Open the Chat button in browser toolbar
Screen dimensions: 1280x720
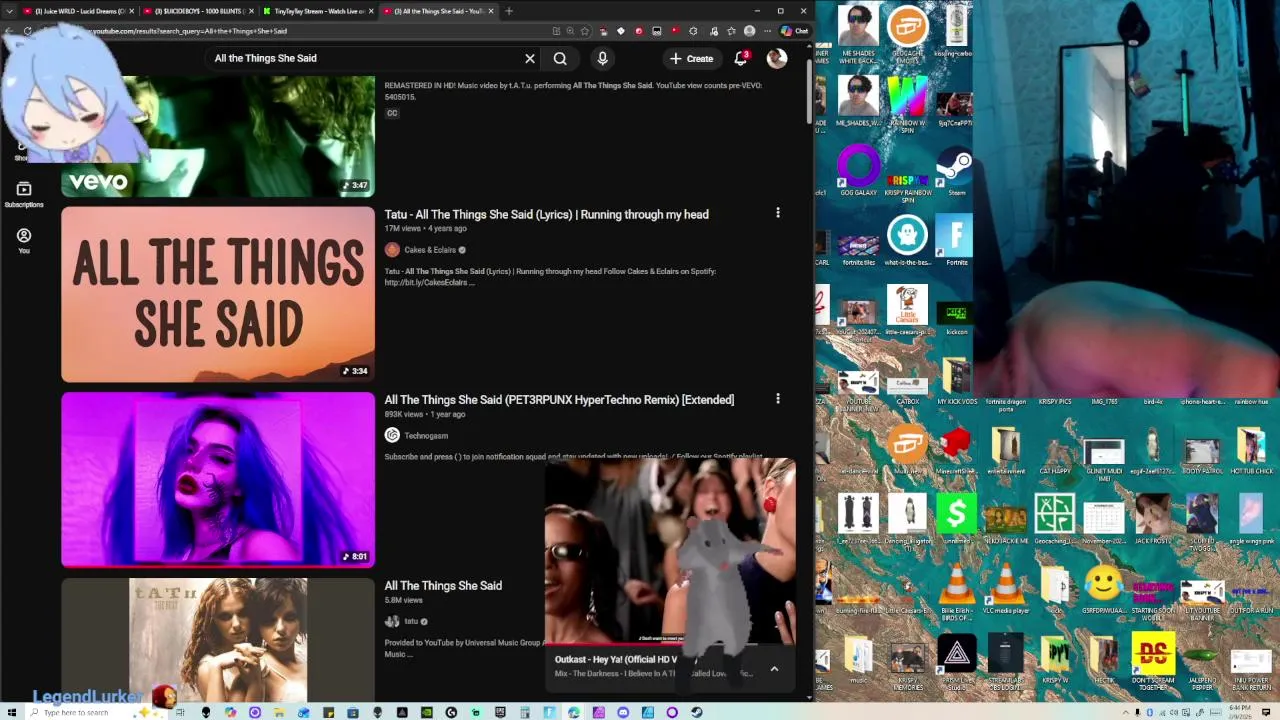tap(795, 31)
